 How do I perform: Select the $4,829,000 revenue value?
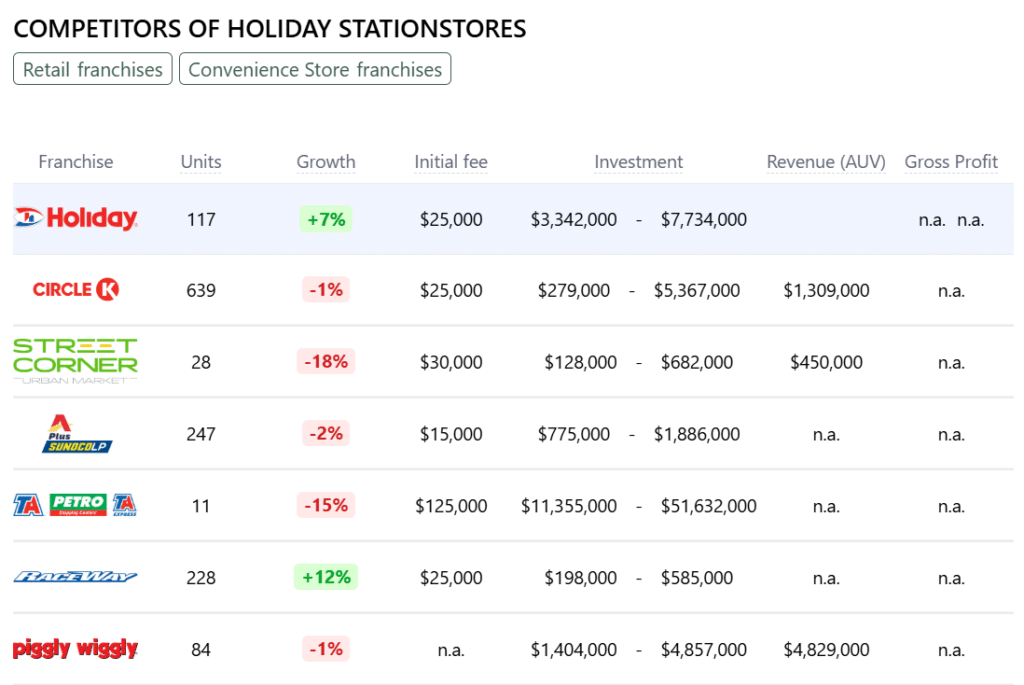coord(826,649)
